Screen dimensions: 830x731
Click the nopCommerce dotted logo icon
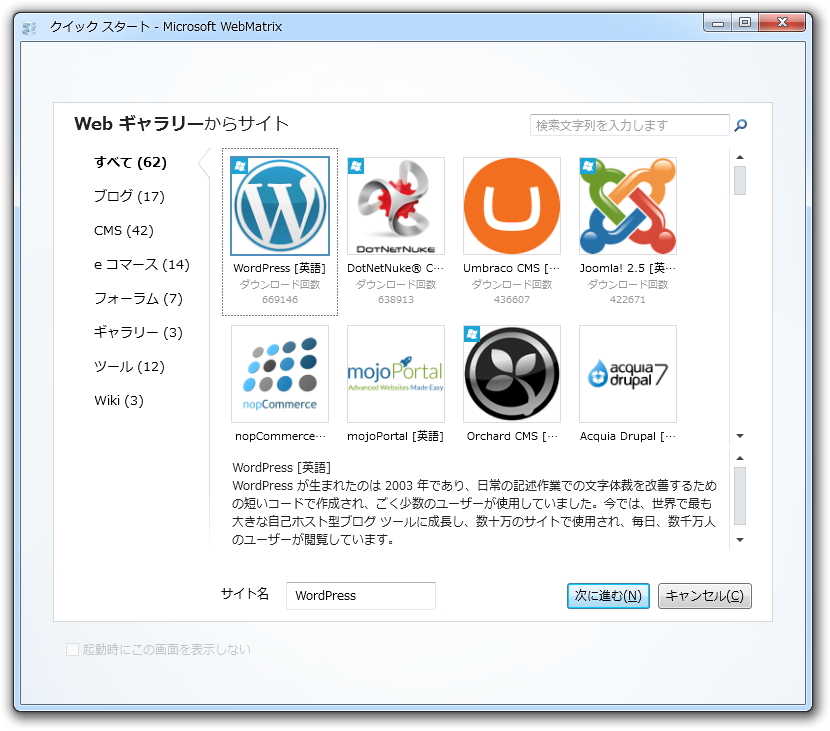click(280, 373)
